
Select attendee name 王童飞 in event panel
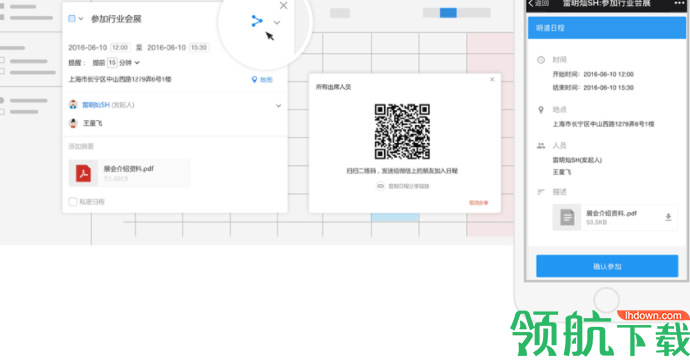92,123
